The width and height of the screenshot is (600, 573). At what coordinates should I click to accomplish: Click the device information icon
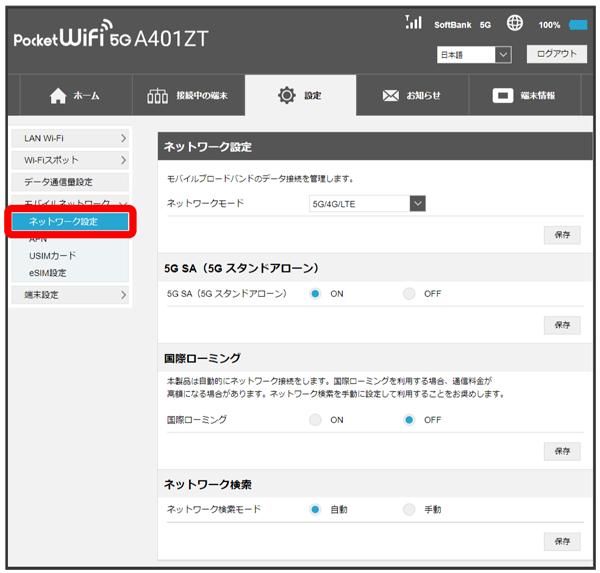[x=502, y=96]
